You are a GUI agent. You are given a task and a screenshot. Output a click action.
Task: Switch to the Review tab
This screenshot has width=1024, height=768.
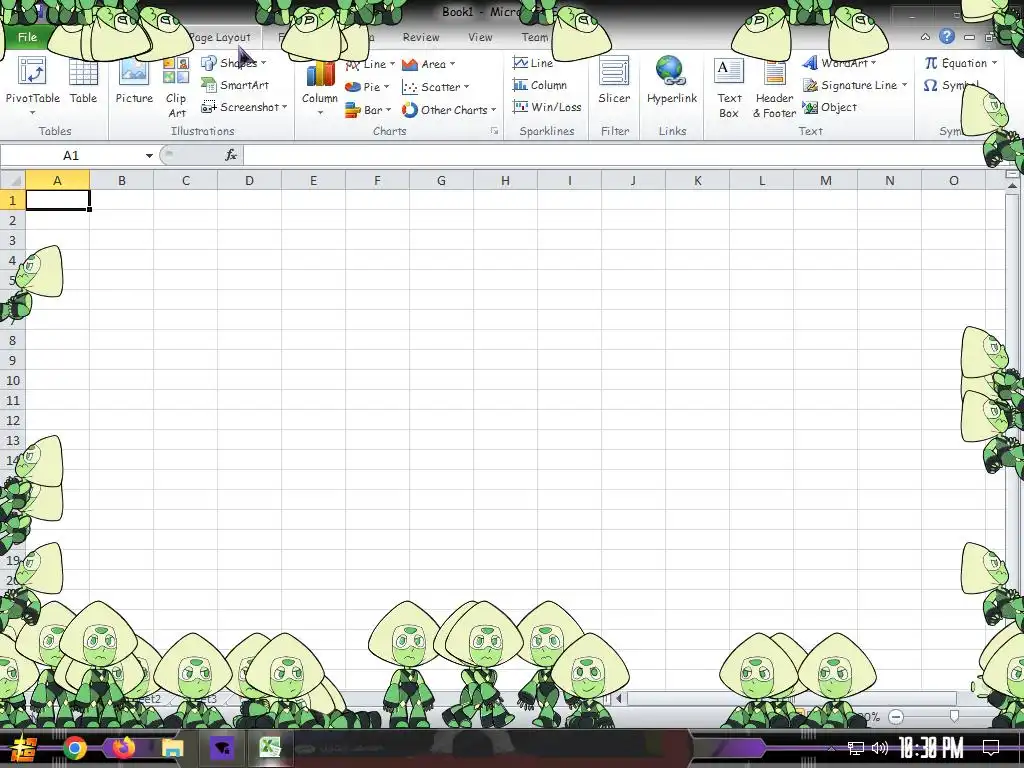click(x=421, y=37)
